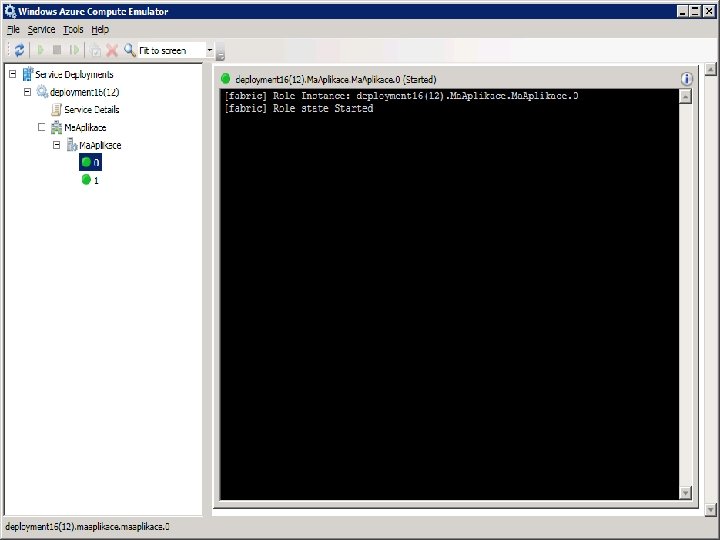Open the File menu
The width and height of the screenshot is (720, 540).
tap(13, 29)
